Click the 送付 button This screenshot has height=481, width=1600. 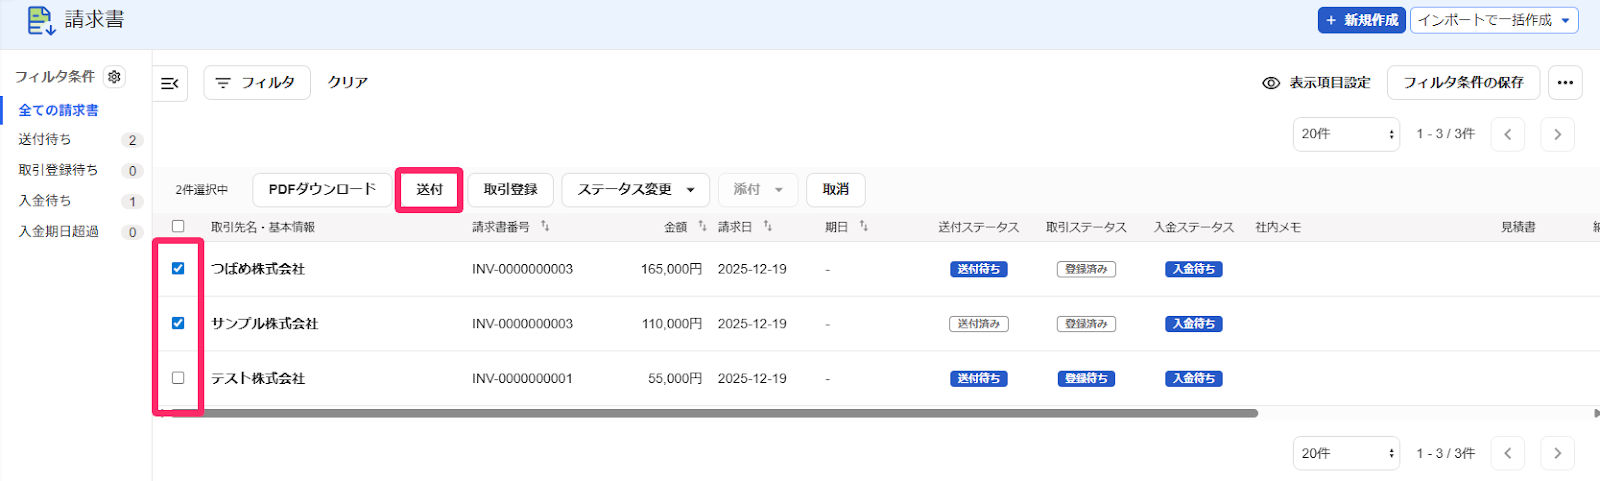(x=429, y=190)
